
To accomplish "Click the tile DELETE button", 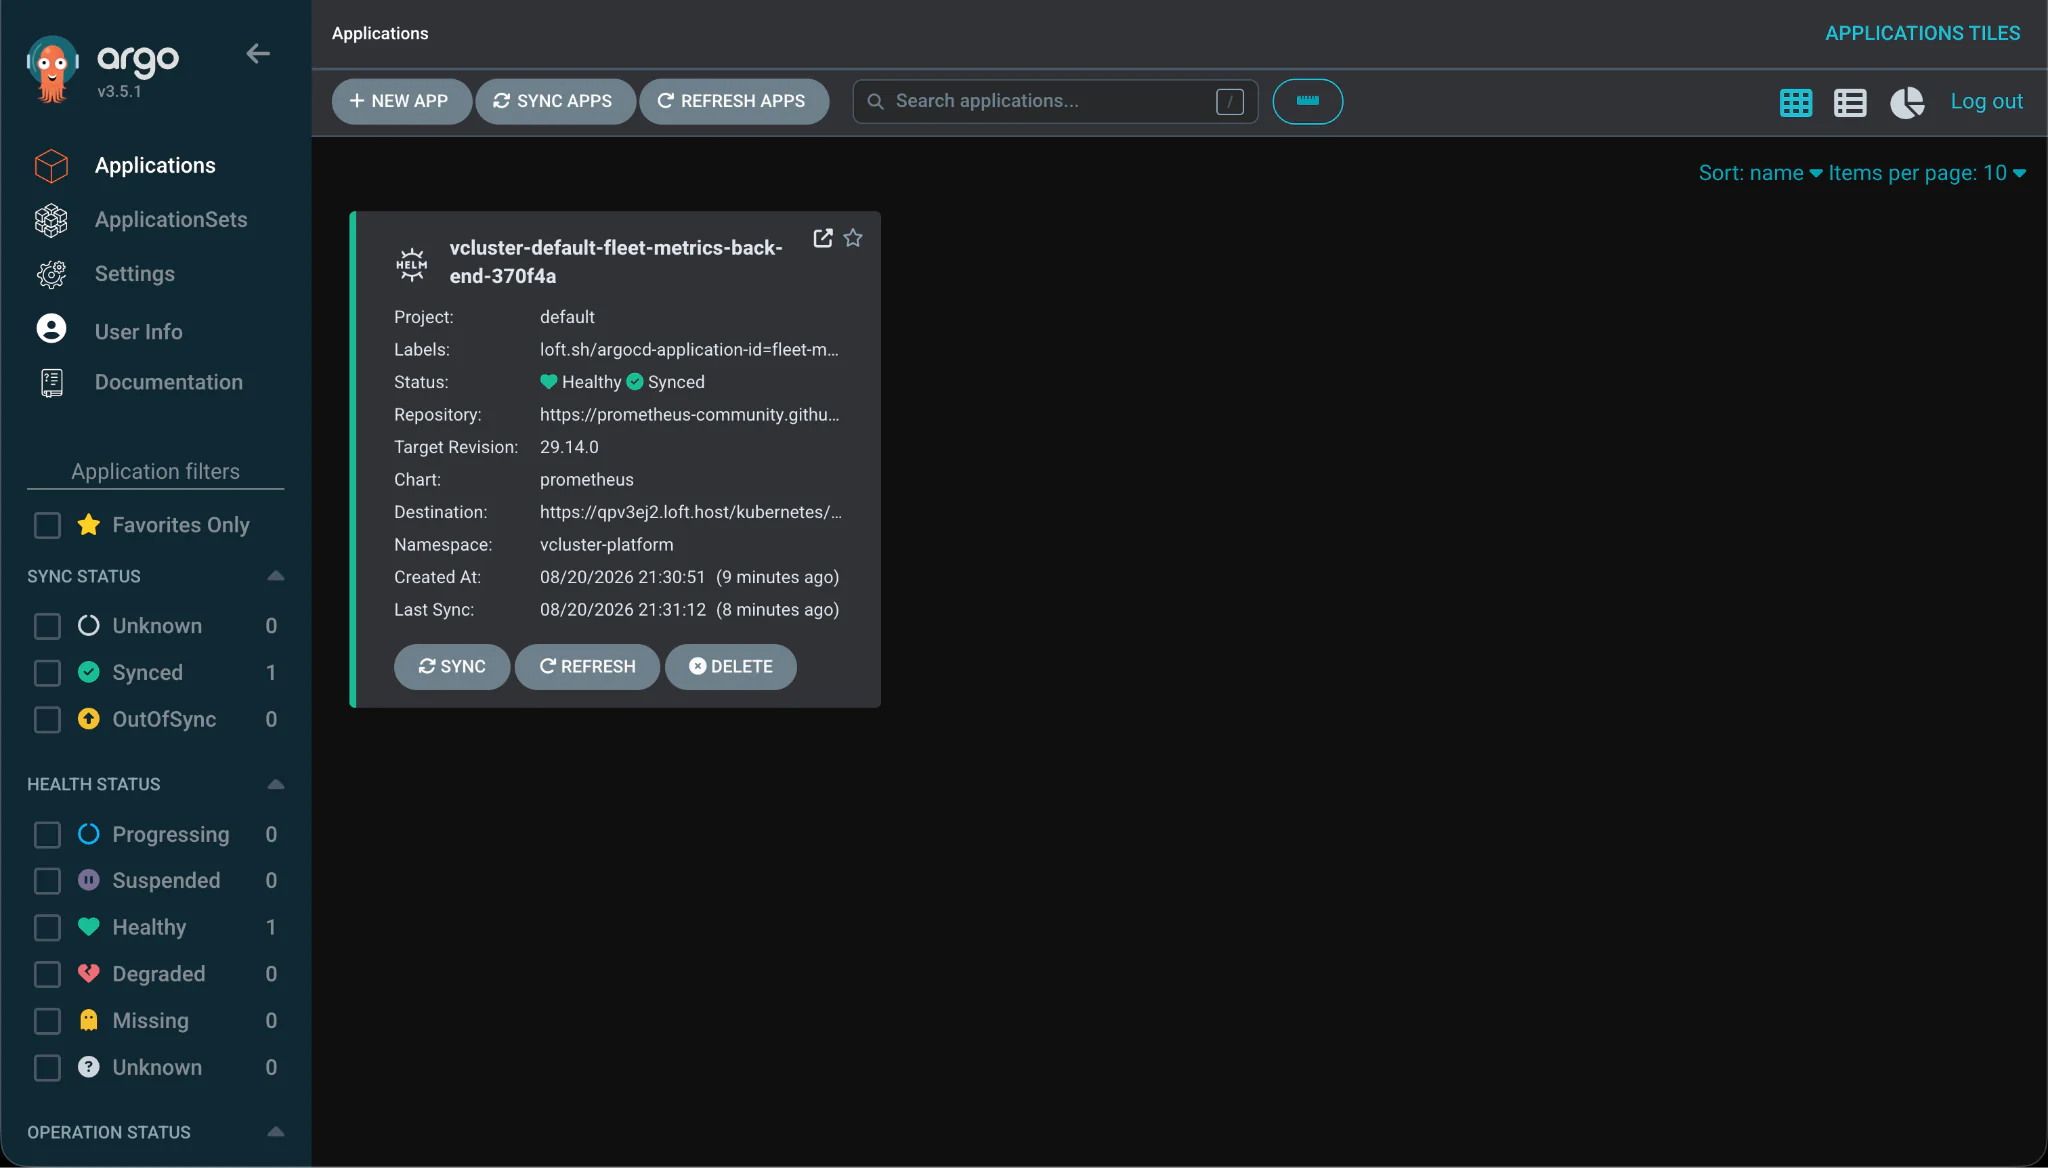I will [730, 667].
